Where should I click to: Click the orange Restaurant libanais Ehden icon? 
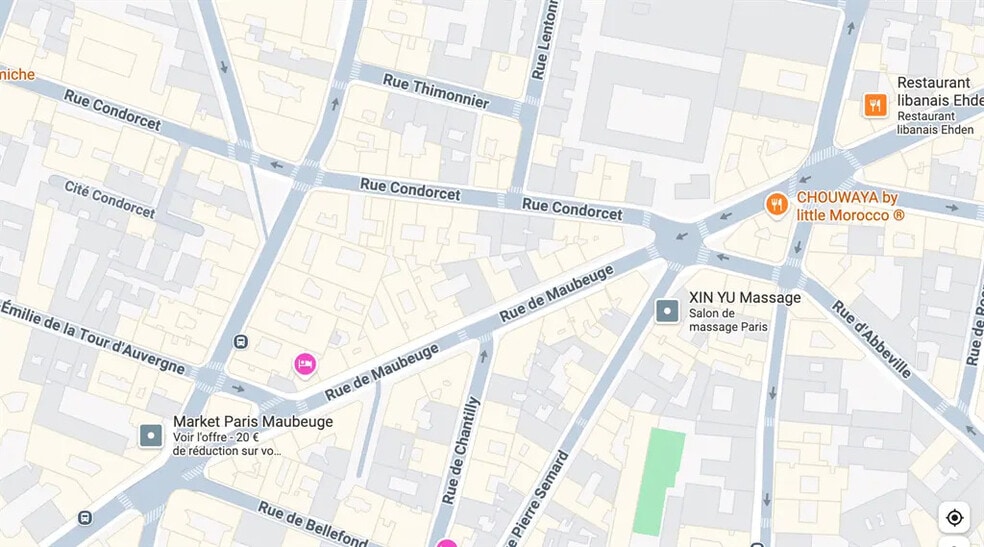pyautogui.click(x=875, y=105)
